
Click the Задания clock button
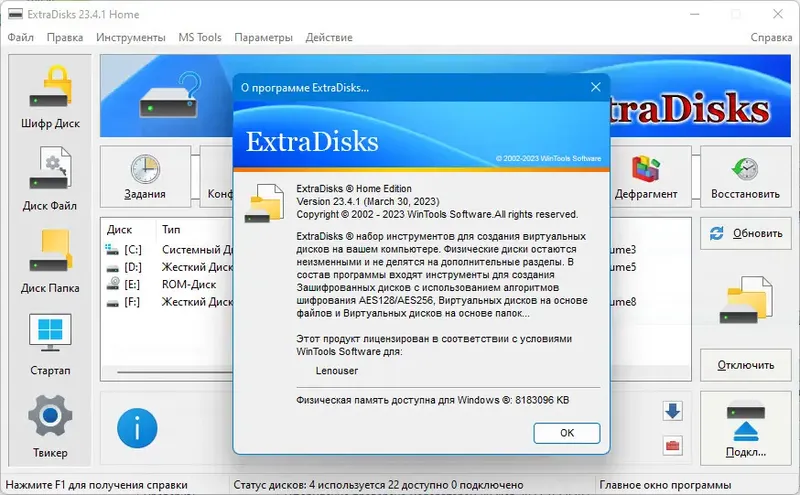(145, 177)
